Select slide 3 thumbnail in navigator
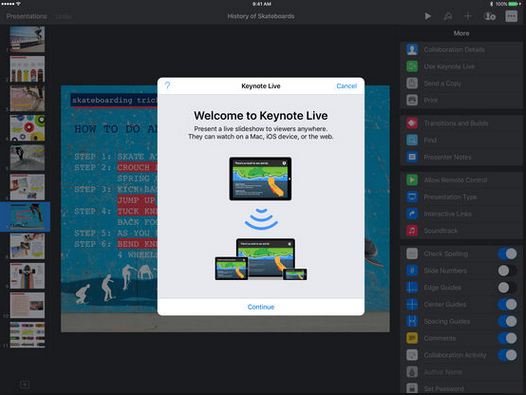The height and width of the screenshot is (395, 526). pos(27,98)
